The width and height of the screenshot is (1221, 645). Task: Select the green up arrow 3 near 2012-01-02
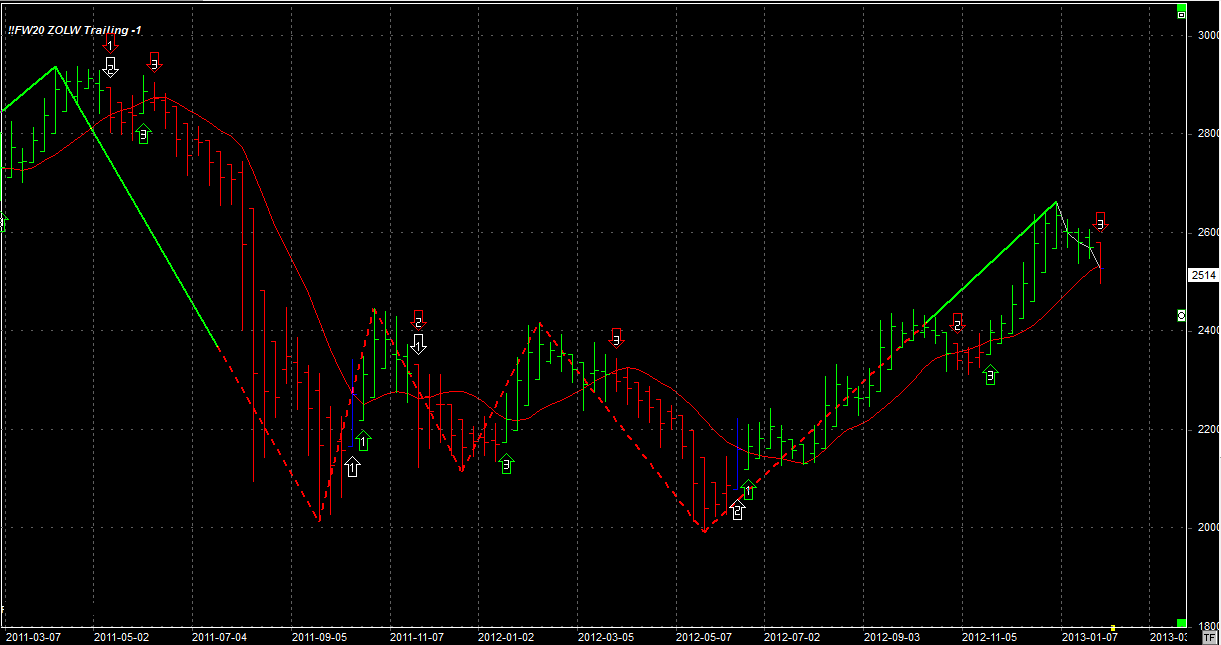coord(506,464)
